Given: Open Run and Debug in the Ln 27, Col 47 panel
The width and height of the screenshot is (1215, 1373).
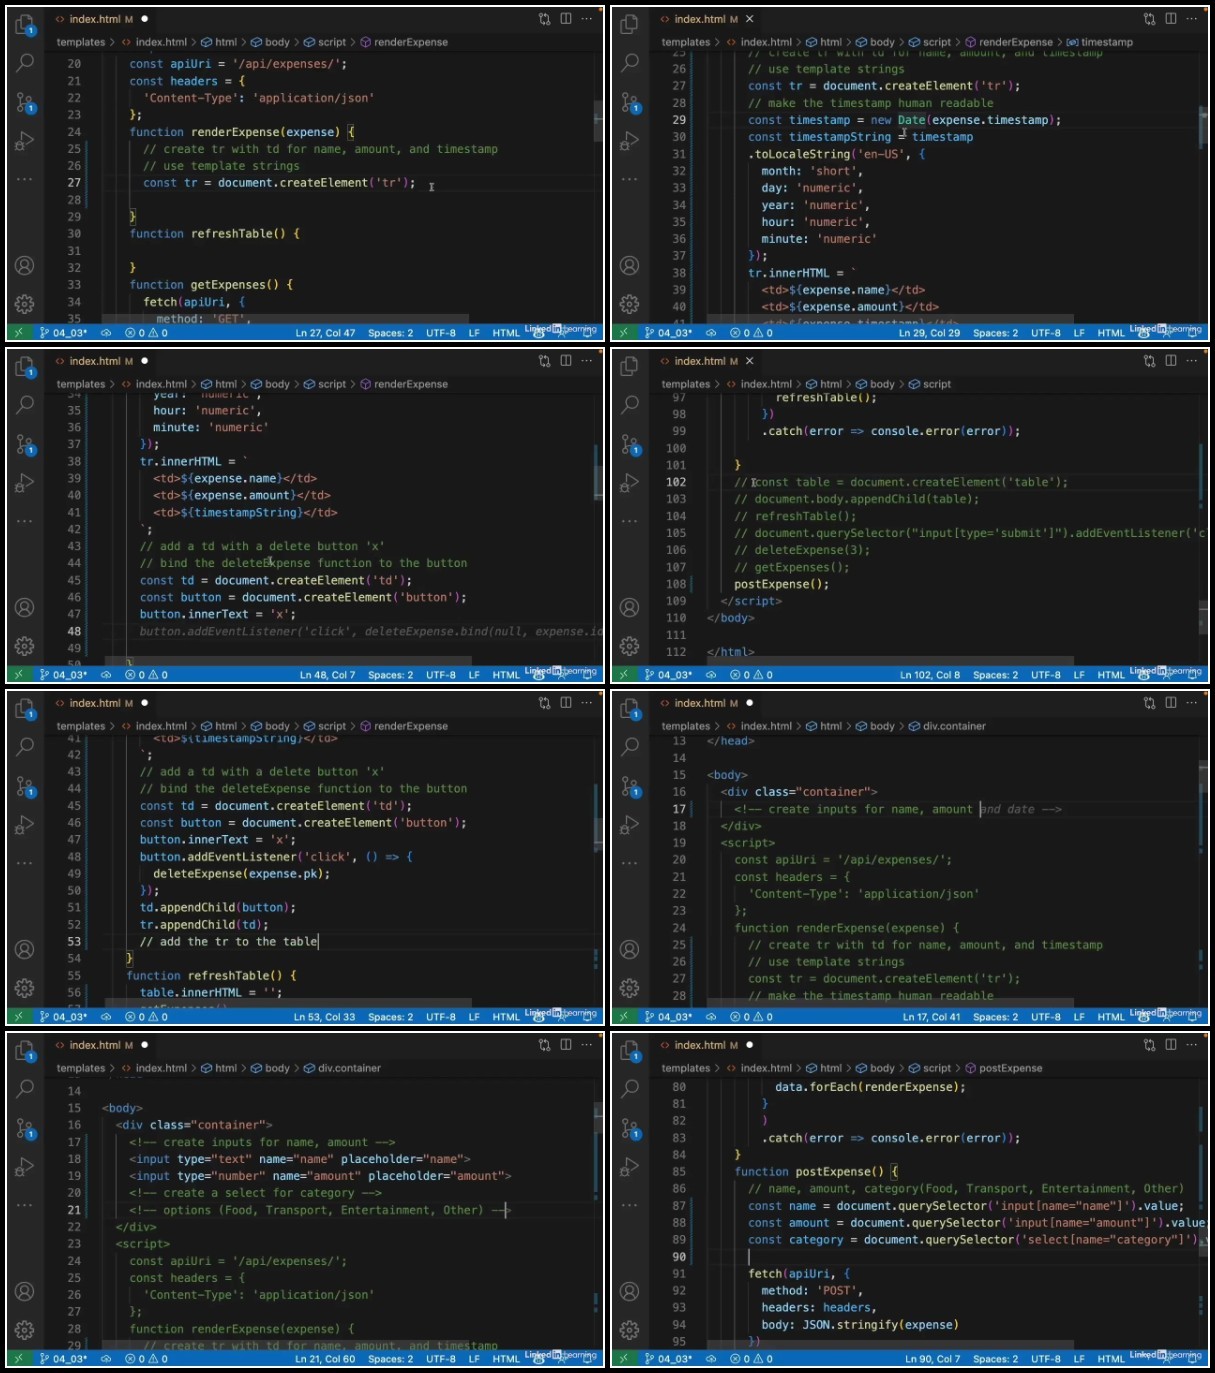Looking at the screenshot, I should point(25,141).
